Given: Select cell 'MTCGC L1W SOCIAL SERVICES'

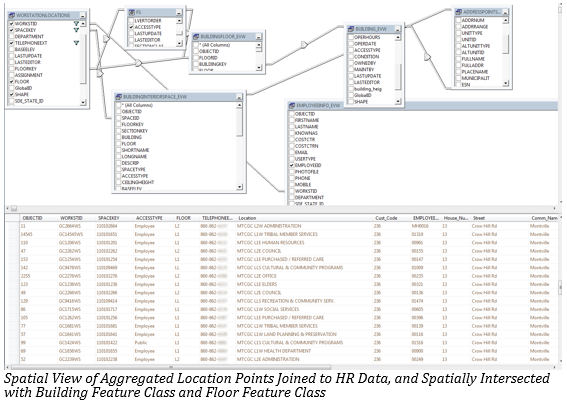Looking at the screenshot, I should pos(268,309).
